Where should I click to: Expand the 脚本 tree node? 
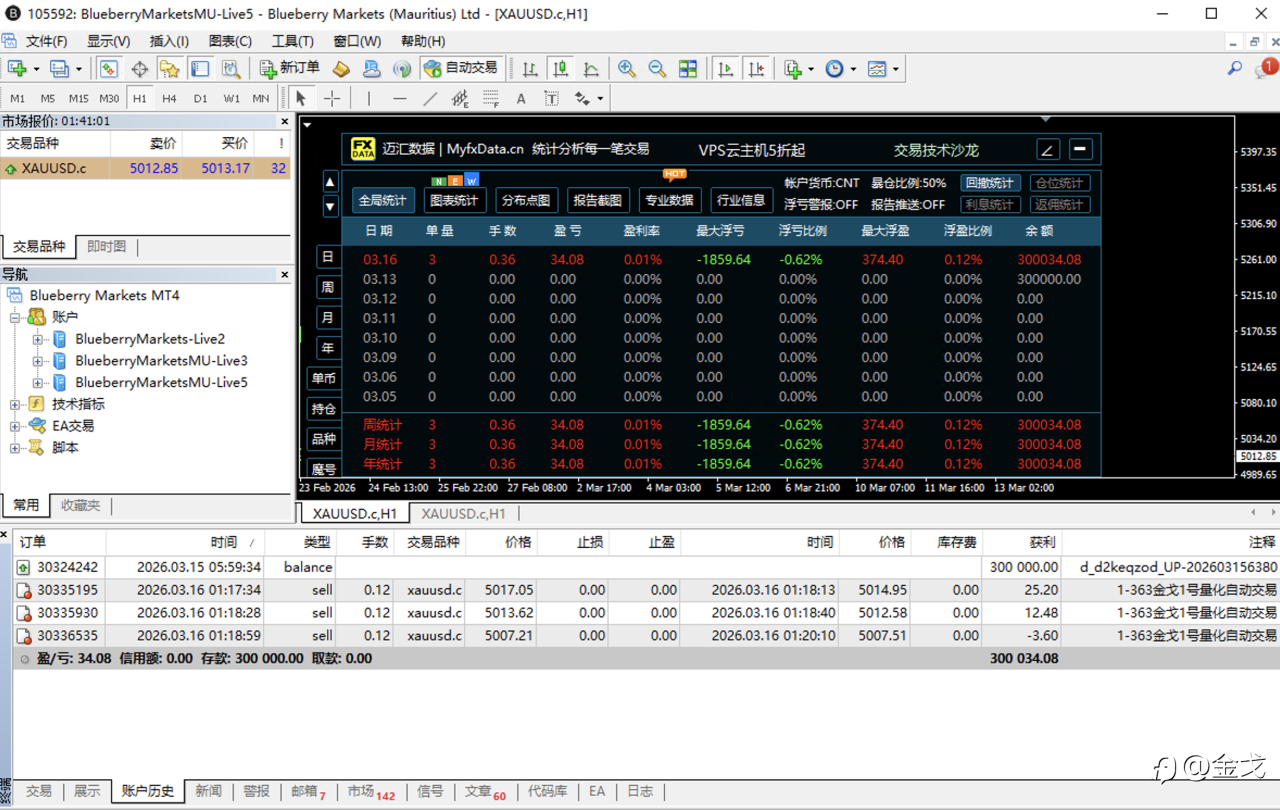[x=15, y=448]
